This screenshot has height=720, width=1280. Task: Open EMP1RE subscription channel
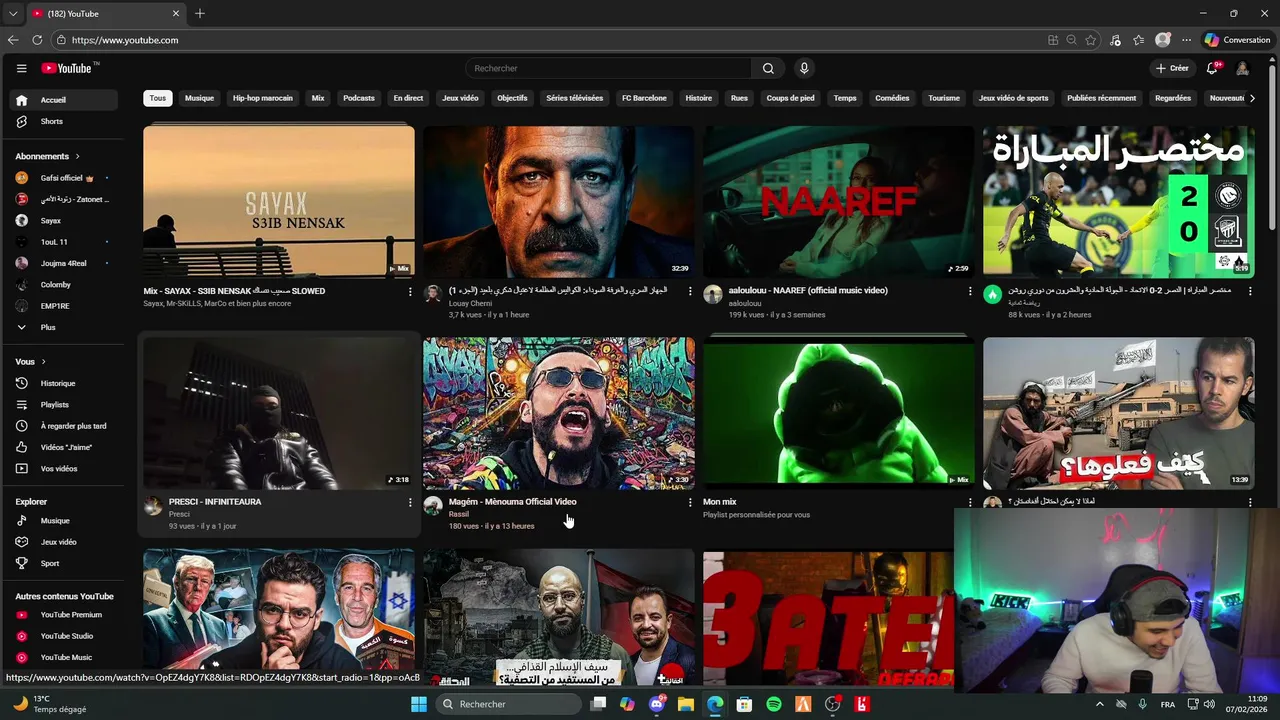62,306
